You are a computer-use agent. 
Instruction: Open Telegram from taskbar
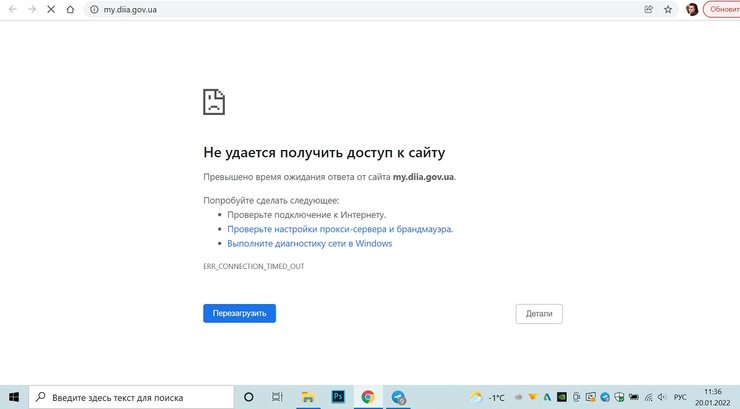click(x=398, y=397)
